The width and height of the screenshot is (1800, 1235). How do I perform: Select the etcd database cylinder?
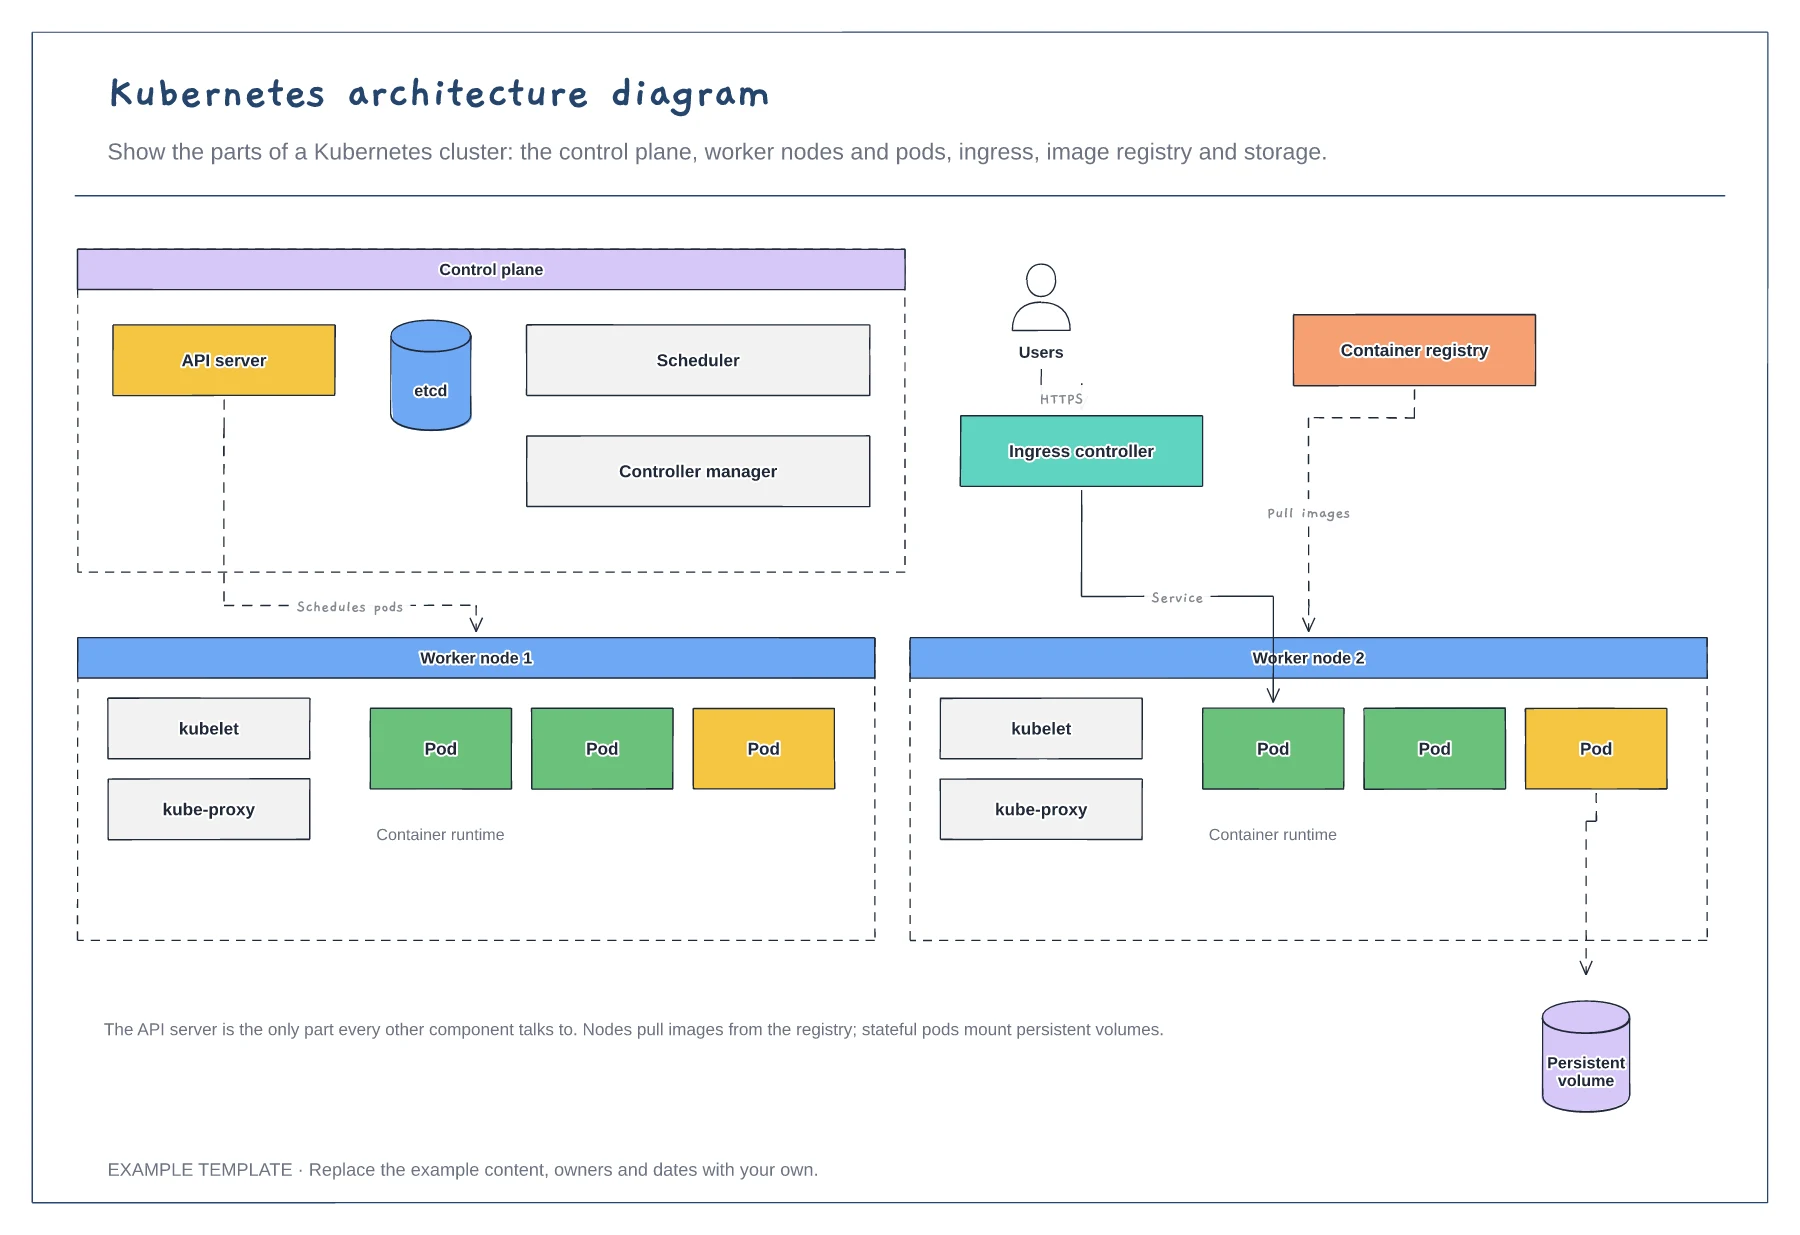coord(431,375)
